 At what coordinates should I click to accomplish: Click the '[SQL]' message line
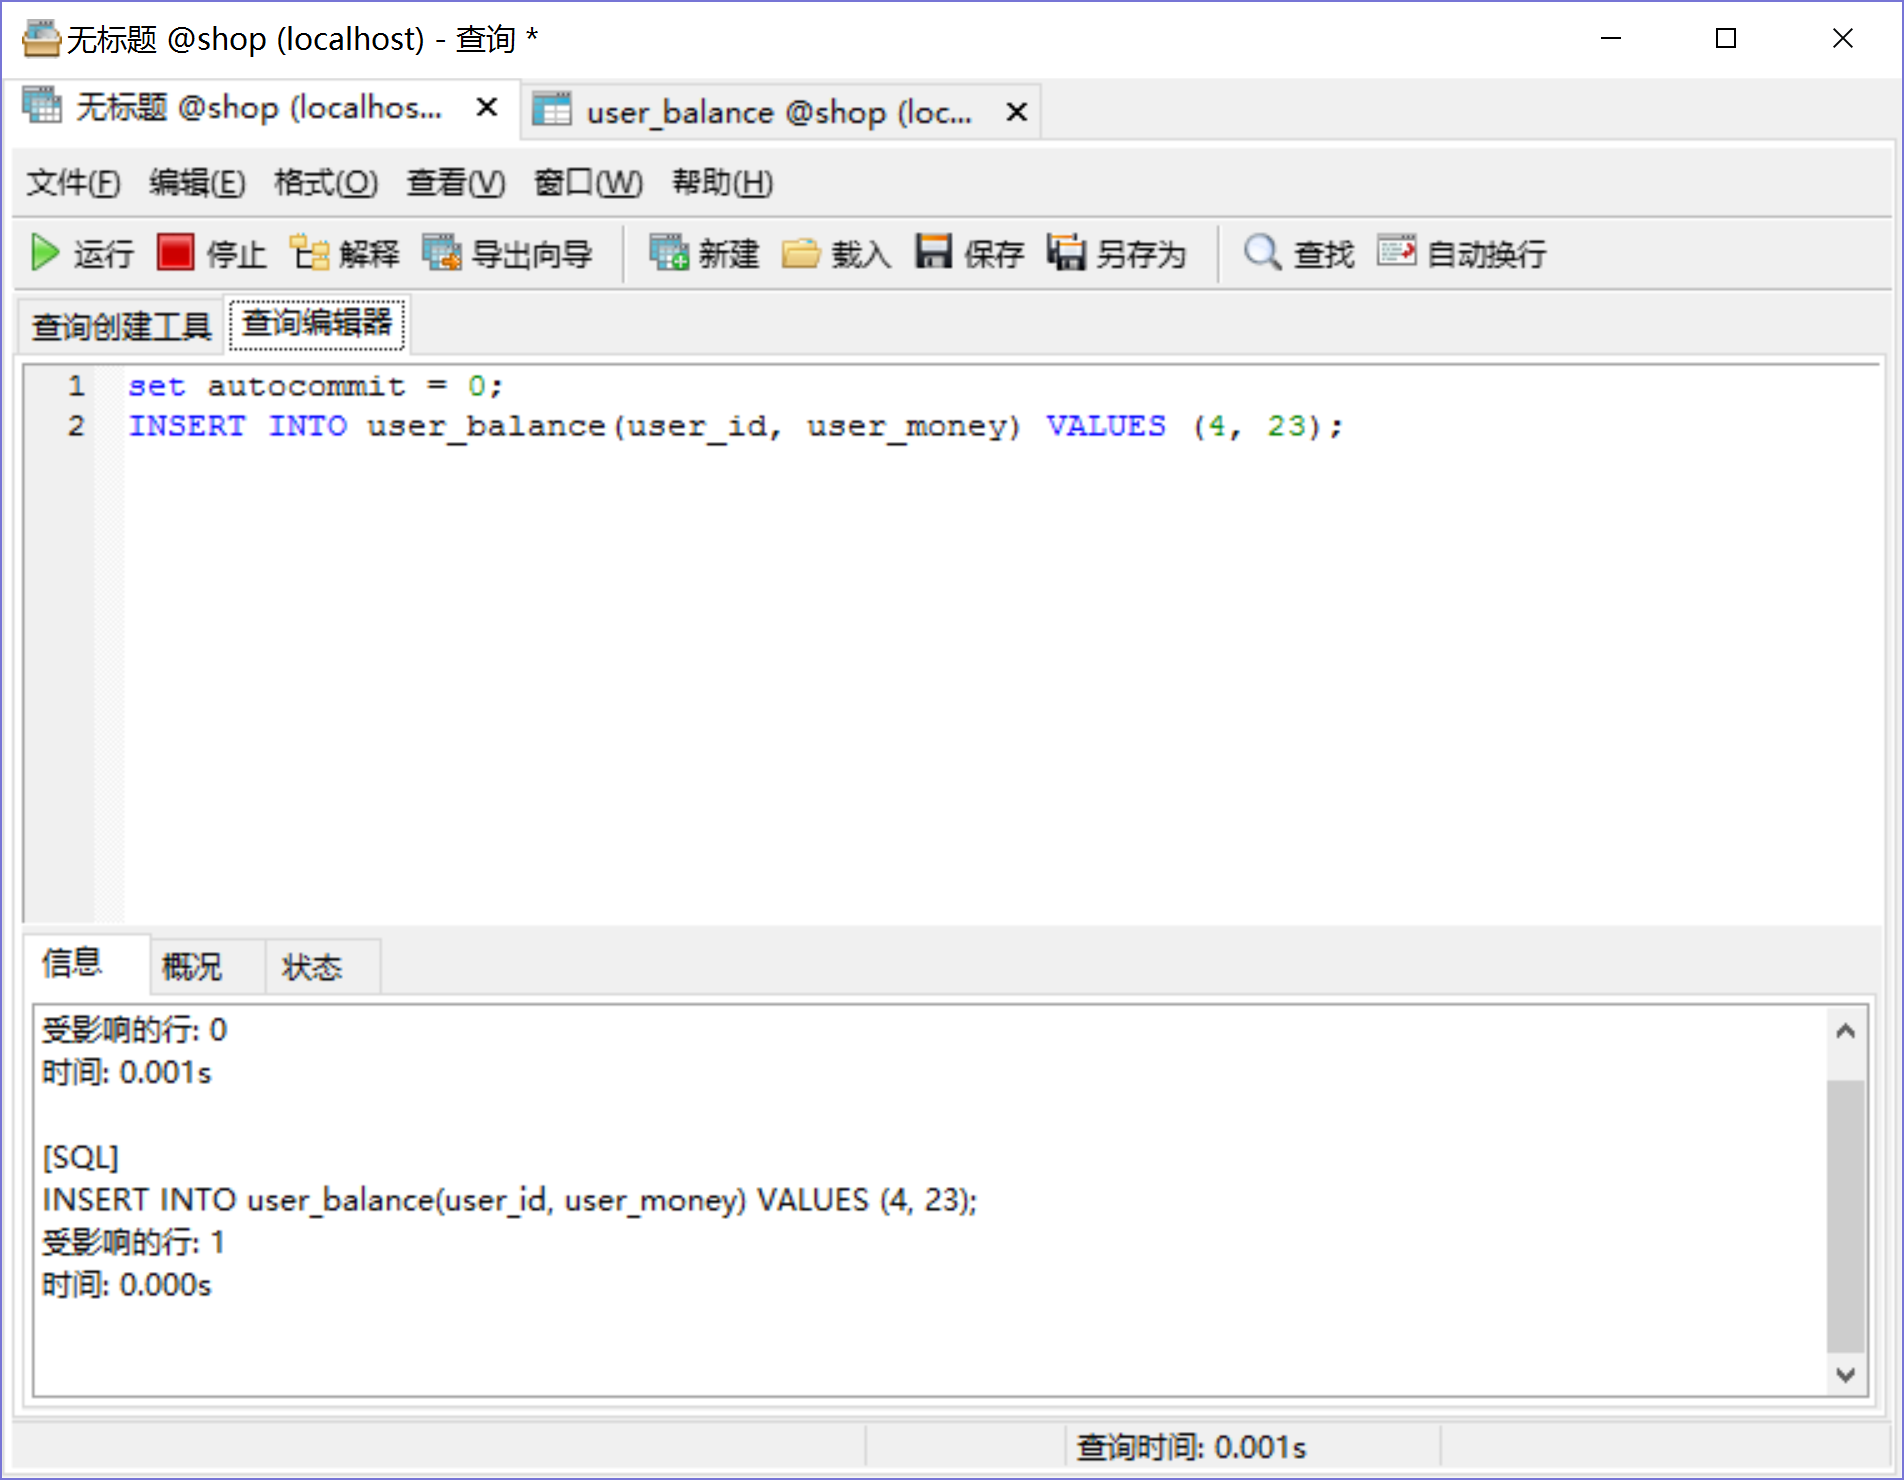tap(80, 1158)
